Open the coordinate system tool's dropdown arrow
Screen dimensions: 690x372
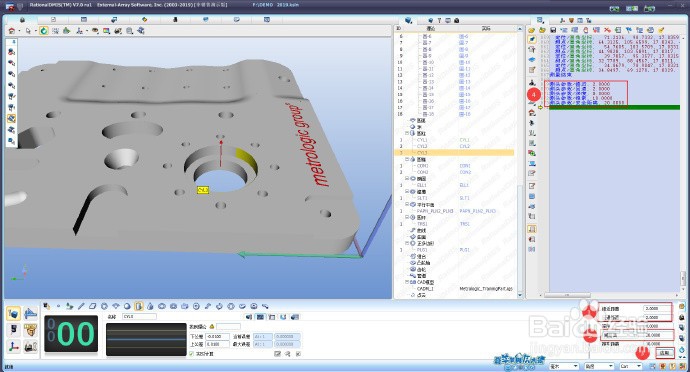[86, 31]
